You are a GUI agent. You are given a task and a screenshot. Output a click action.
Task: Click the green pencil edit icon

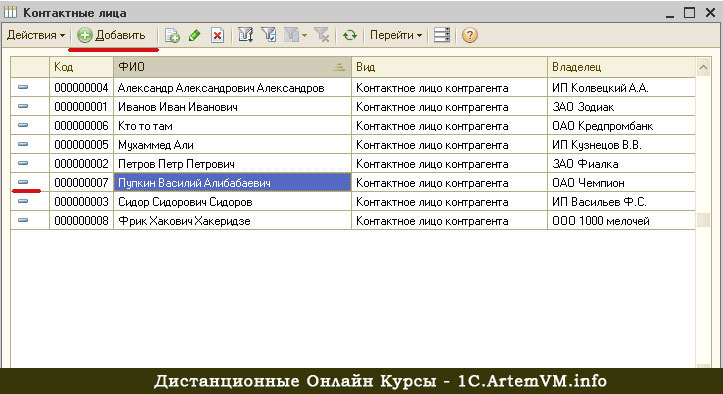click(195, 36)
